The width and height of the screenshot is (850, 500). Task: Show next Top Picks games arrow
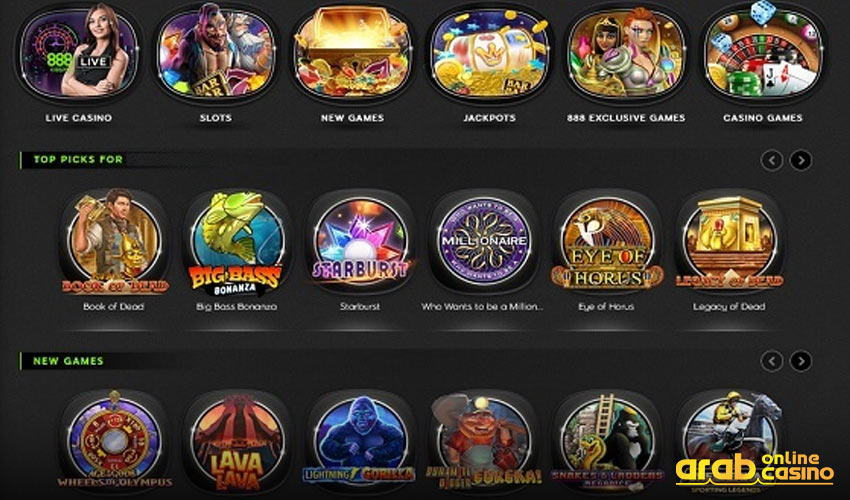(x=801, y=160)
